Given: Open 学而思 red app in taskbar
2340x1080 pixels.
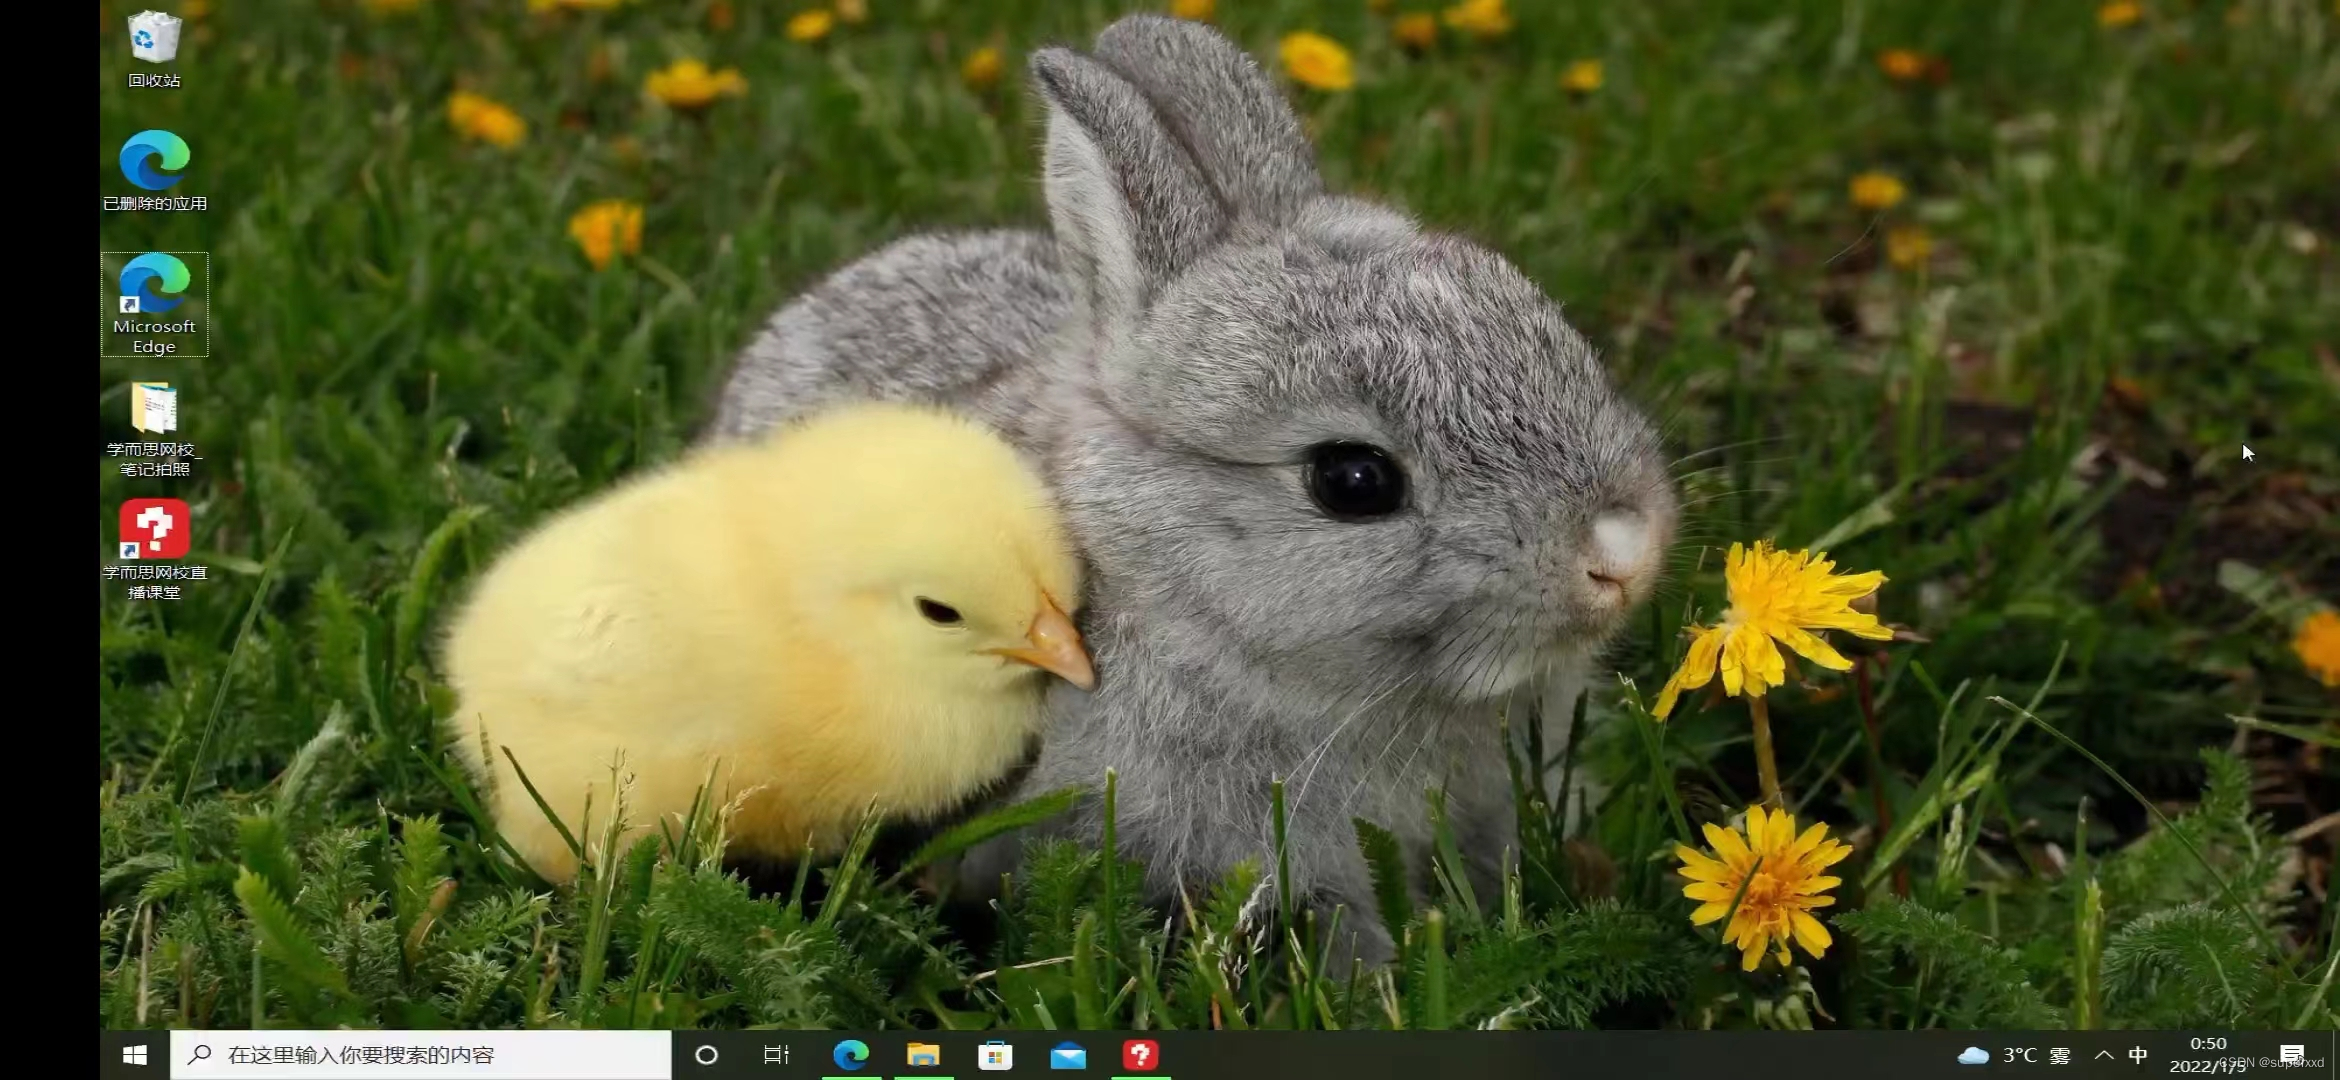Looking at the screenshot, I should click(1140, 1055).
